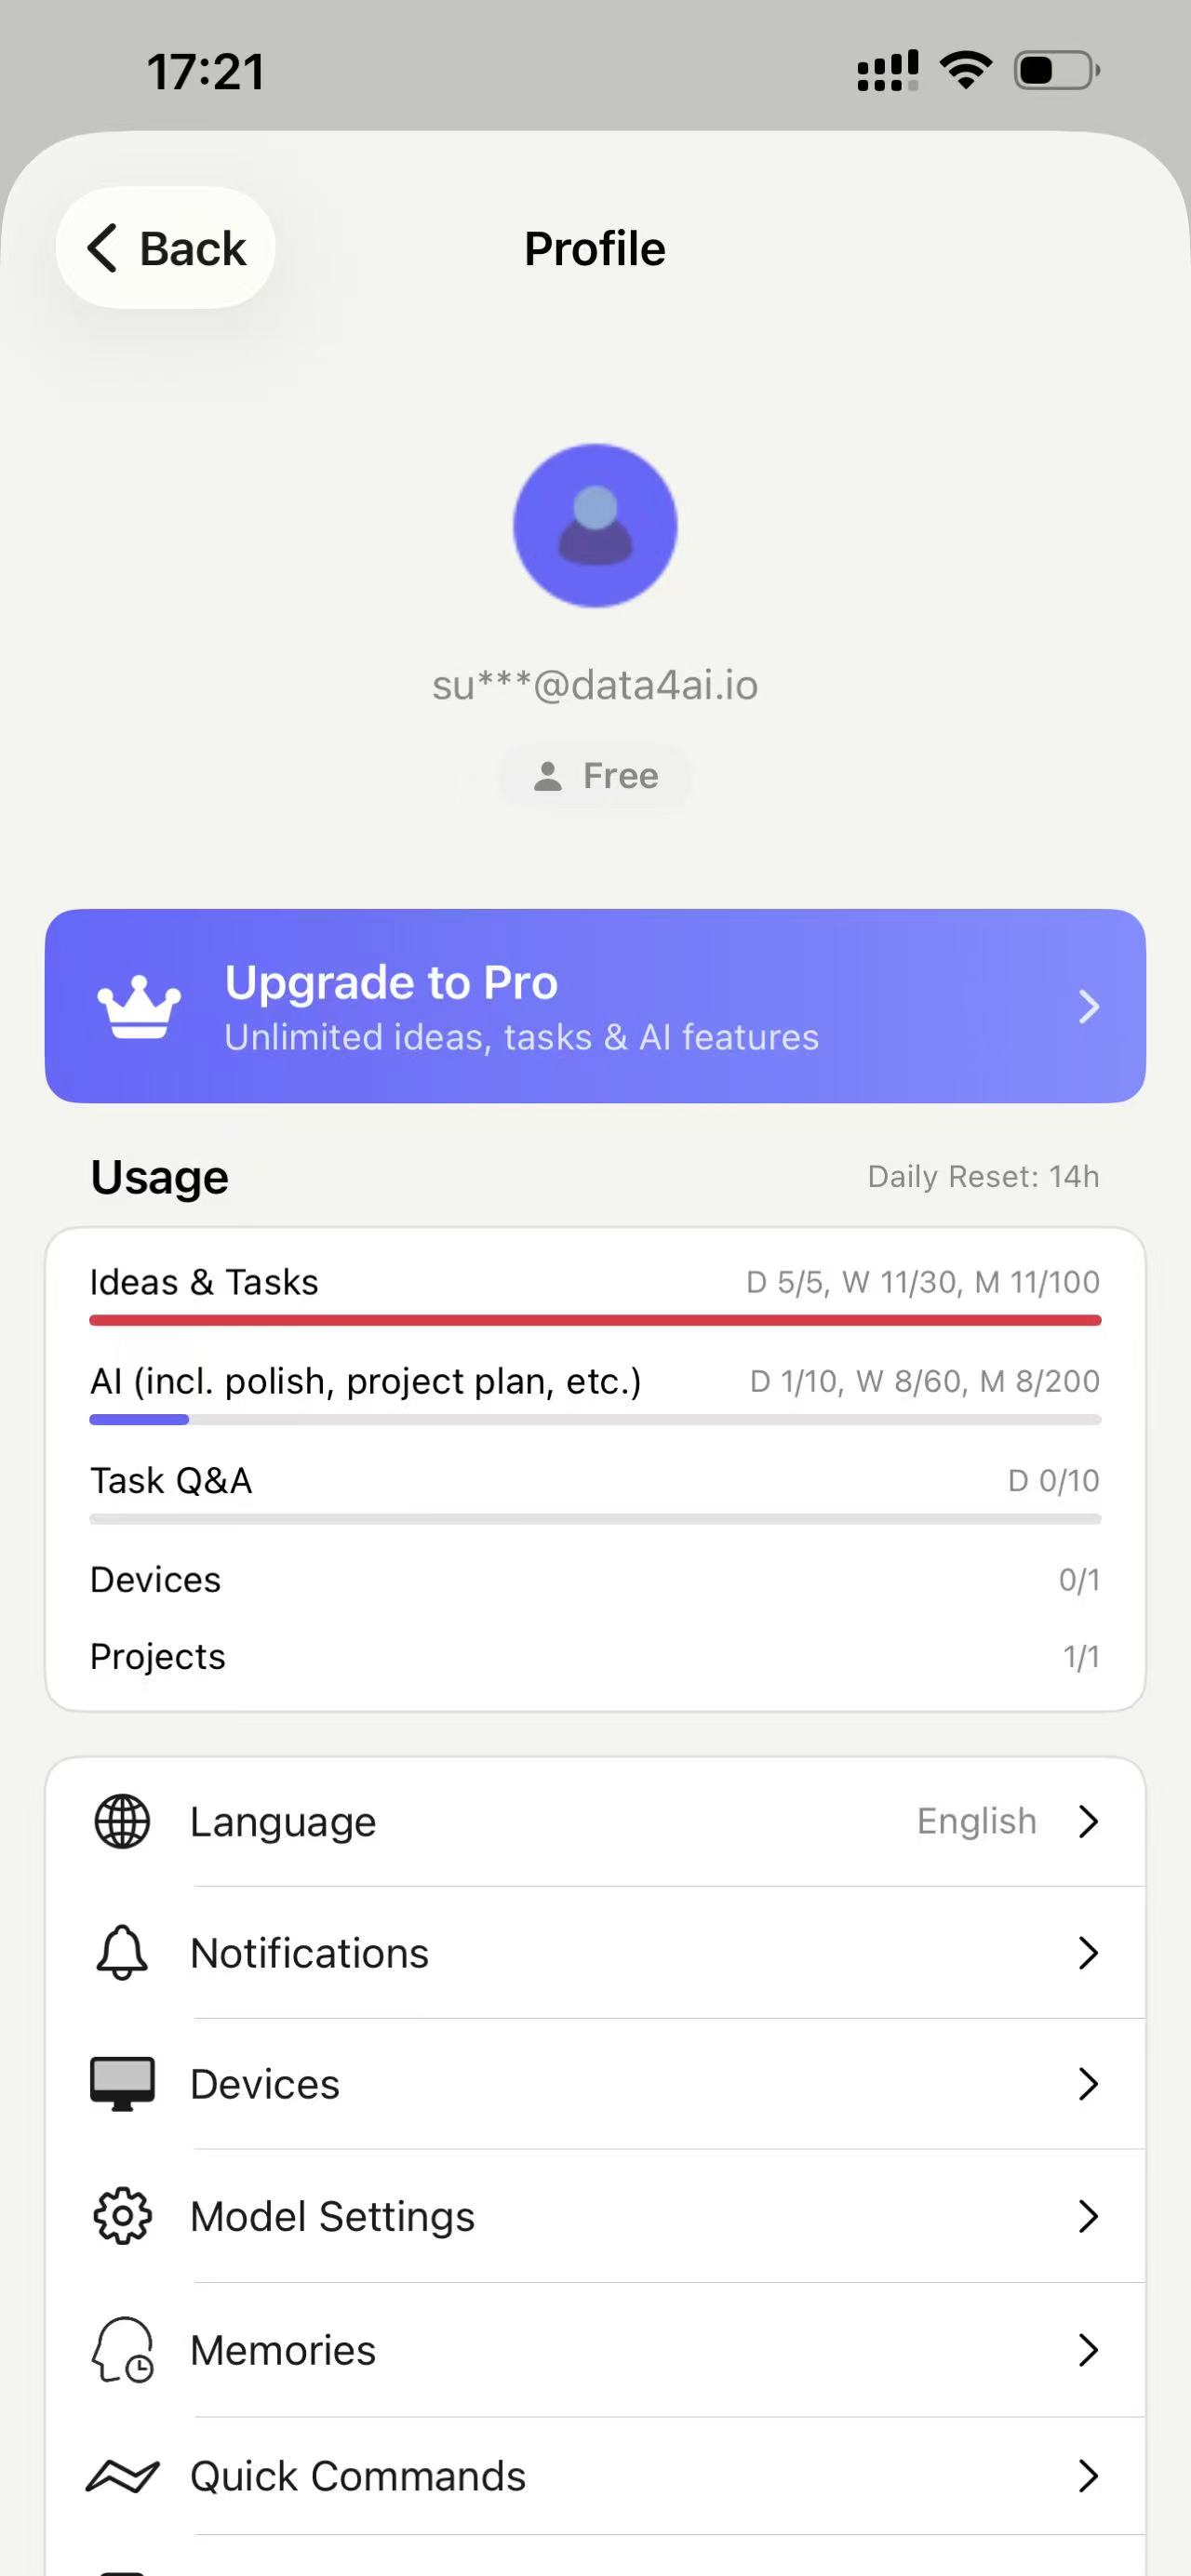Tap the monitor icon for Devices
Viewport: 1191px width, 2576px height.
click(x=122, y=2084)
